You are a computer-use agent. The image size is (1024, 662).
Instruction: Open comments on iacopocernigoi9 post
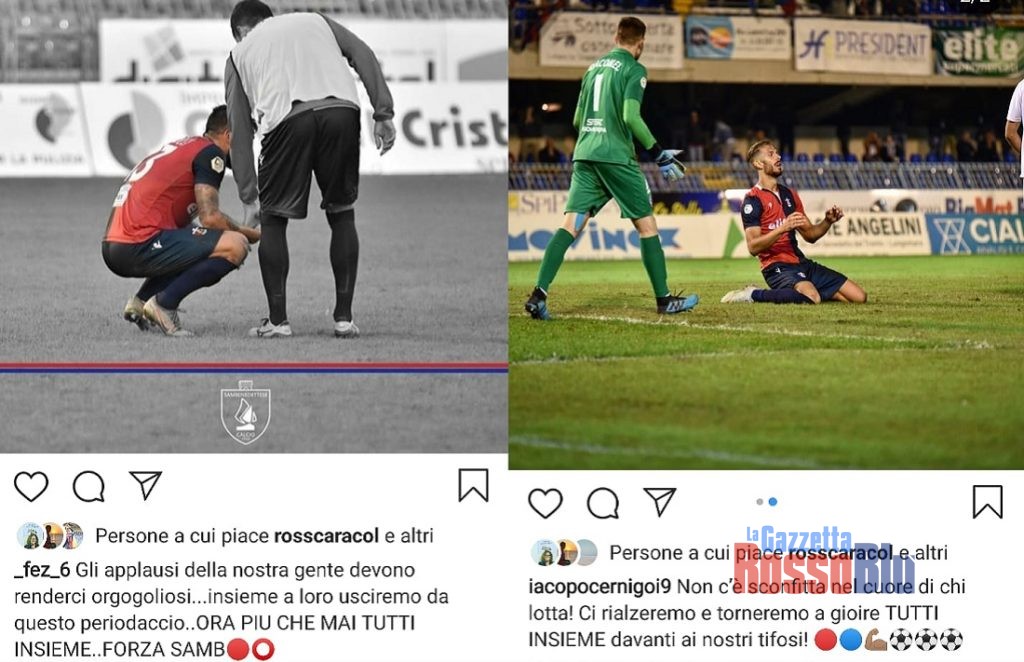[x=603, y=503]
